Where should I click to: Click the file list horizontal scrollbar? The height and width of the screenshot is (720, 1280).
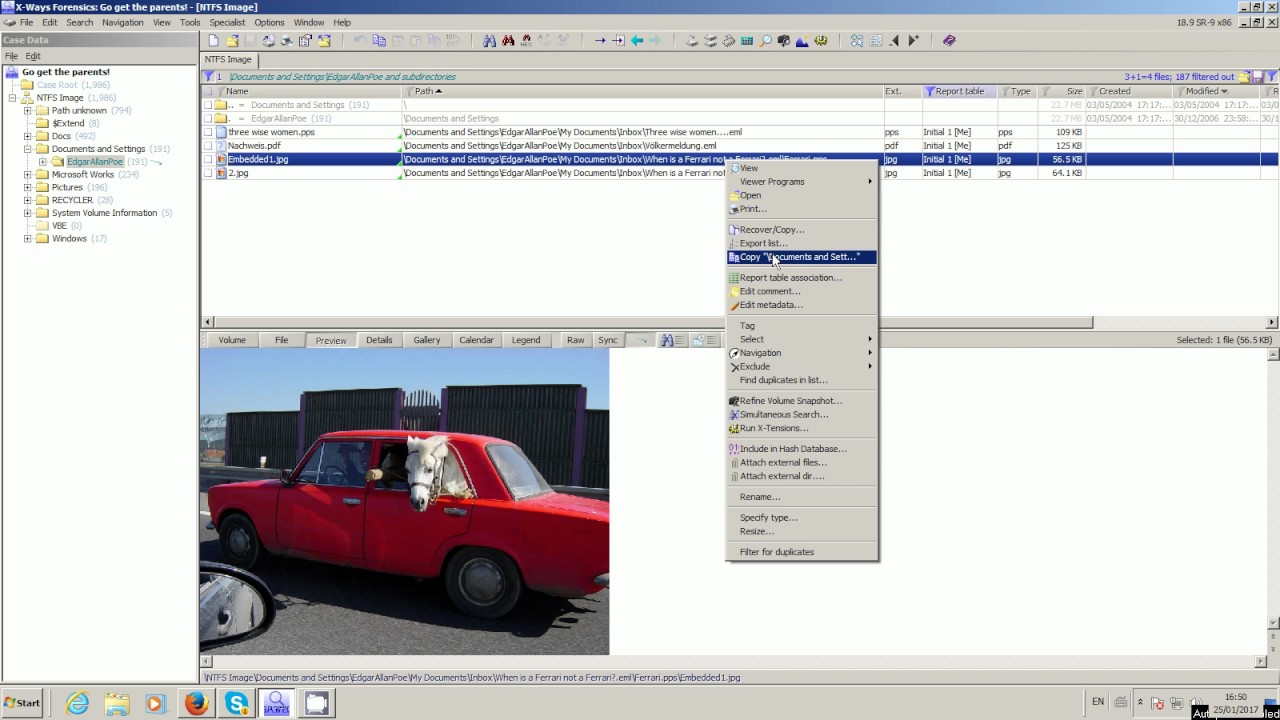coord(653,322)
